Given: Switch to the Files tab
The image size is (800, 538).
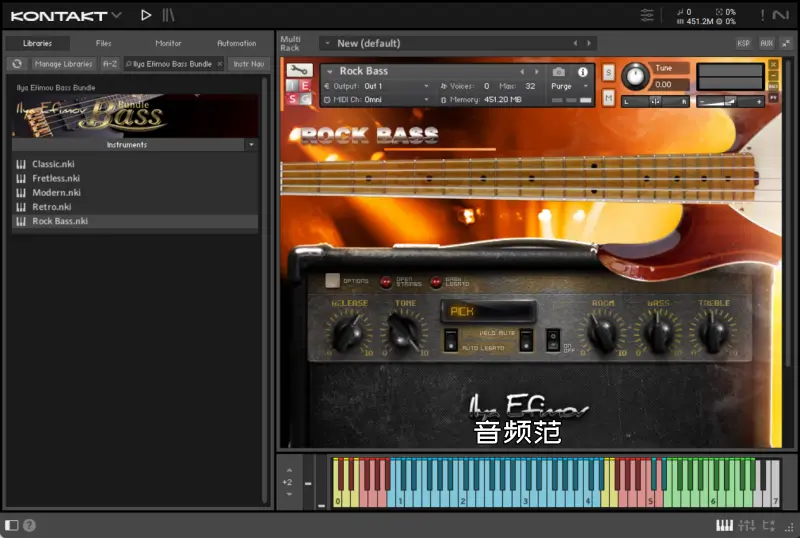Looking at the screenshot, I should click(104, 43).
